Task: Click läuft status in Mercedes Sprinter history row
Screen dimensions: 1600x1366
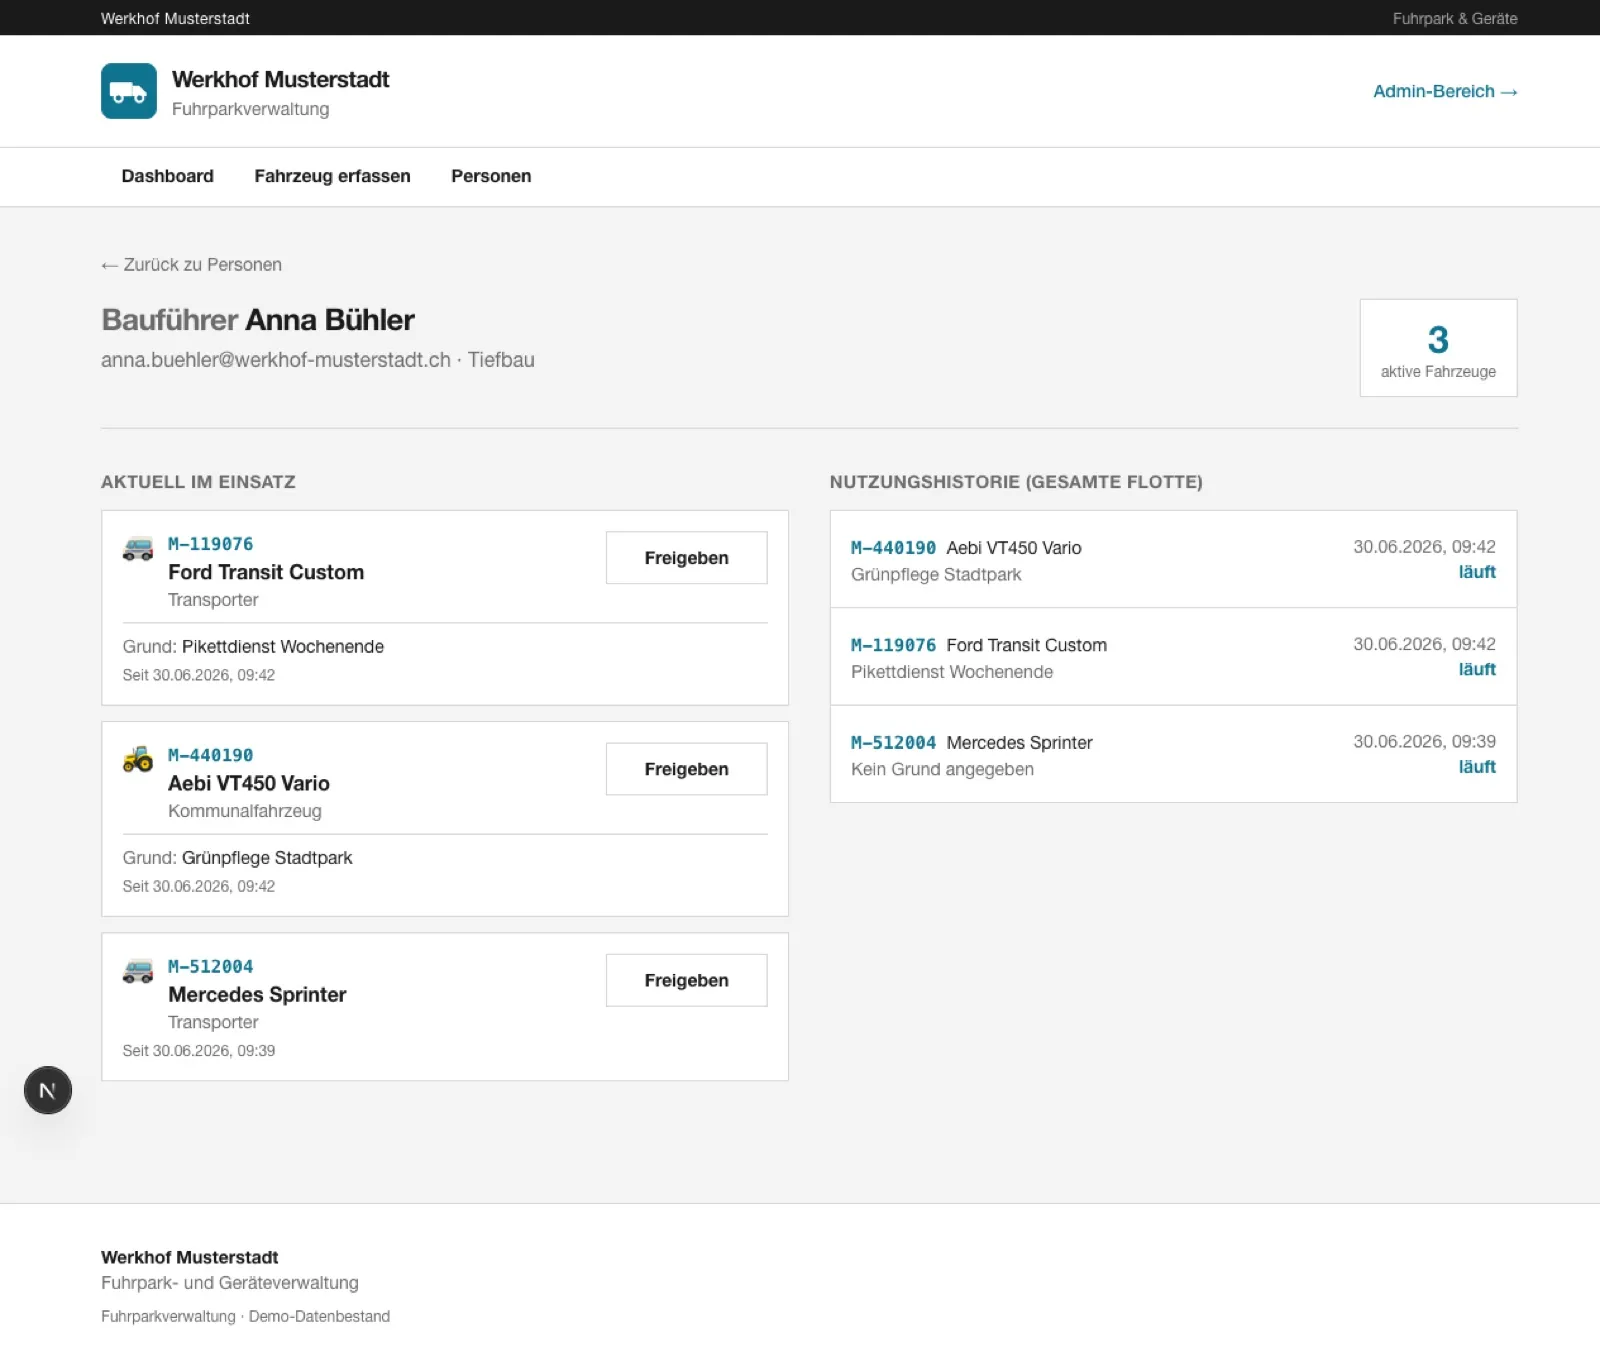Action: pyautogui.click(x=1477, y=767)
